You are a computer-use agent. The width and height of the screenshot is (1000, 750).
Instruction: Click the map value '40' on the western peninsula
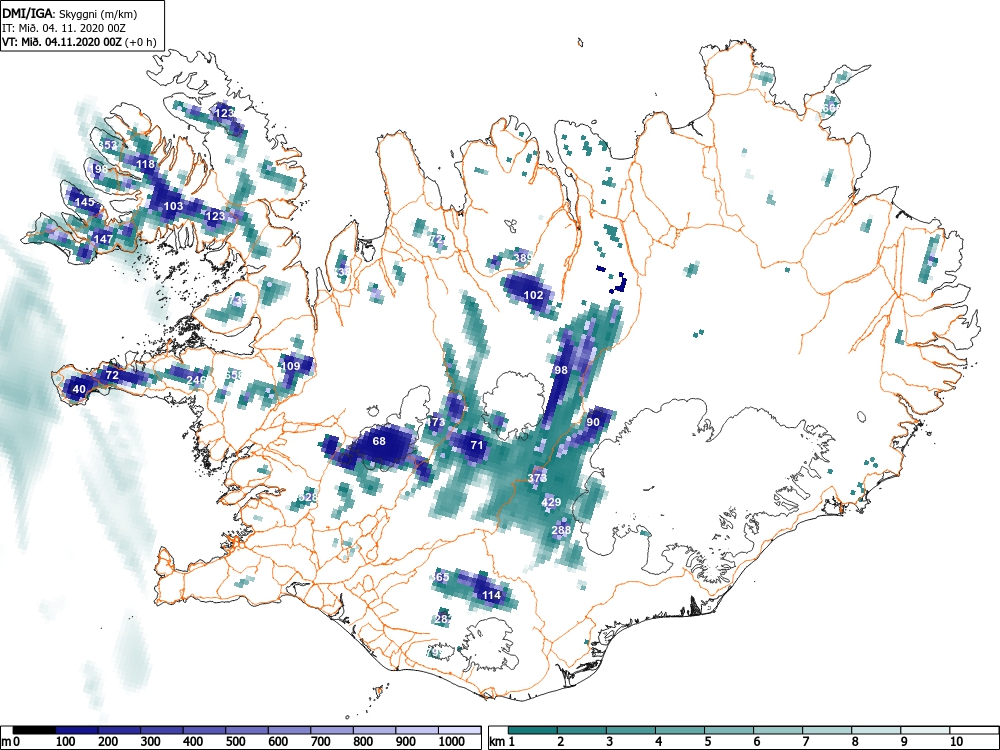coord(79,389)
